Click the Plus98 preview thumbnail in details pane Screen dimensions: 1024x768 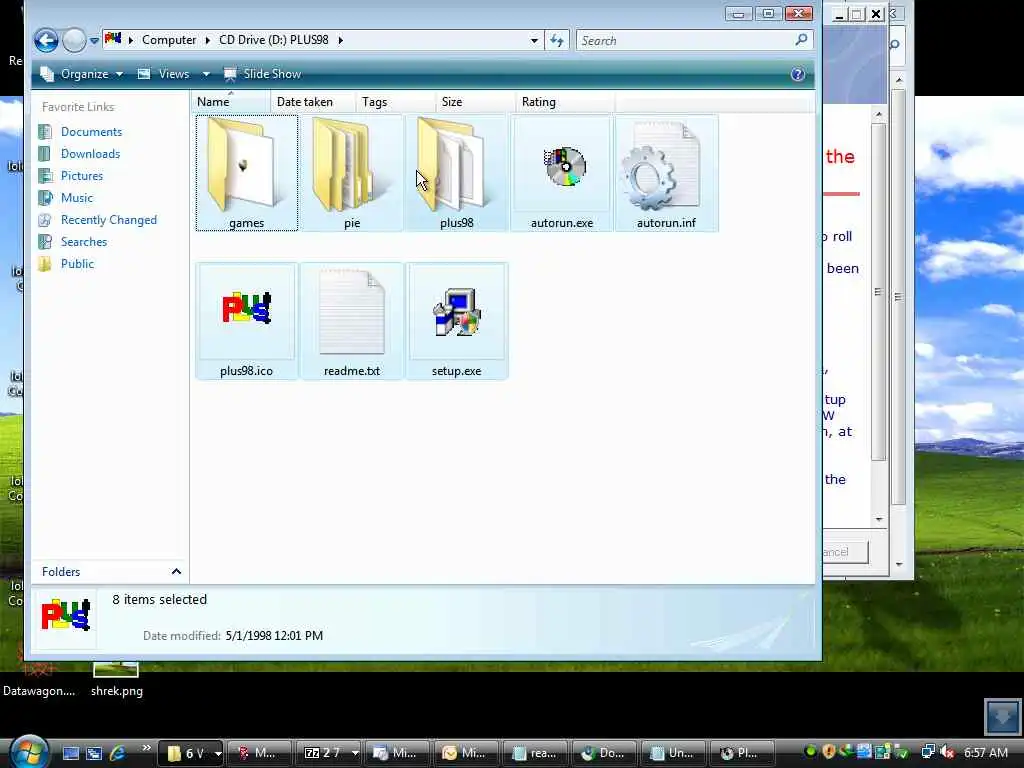click(65, 615)
